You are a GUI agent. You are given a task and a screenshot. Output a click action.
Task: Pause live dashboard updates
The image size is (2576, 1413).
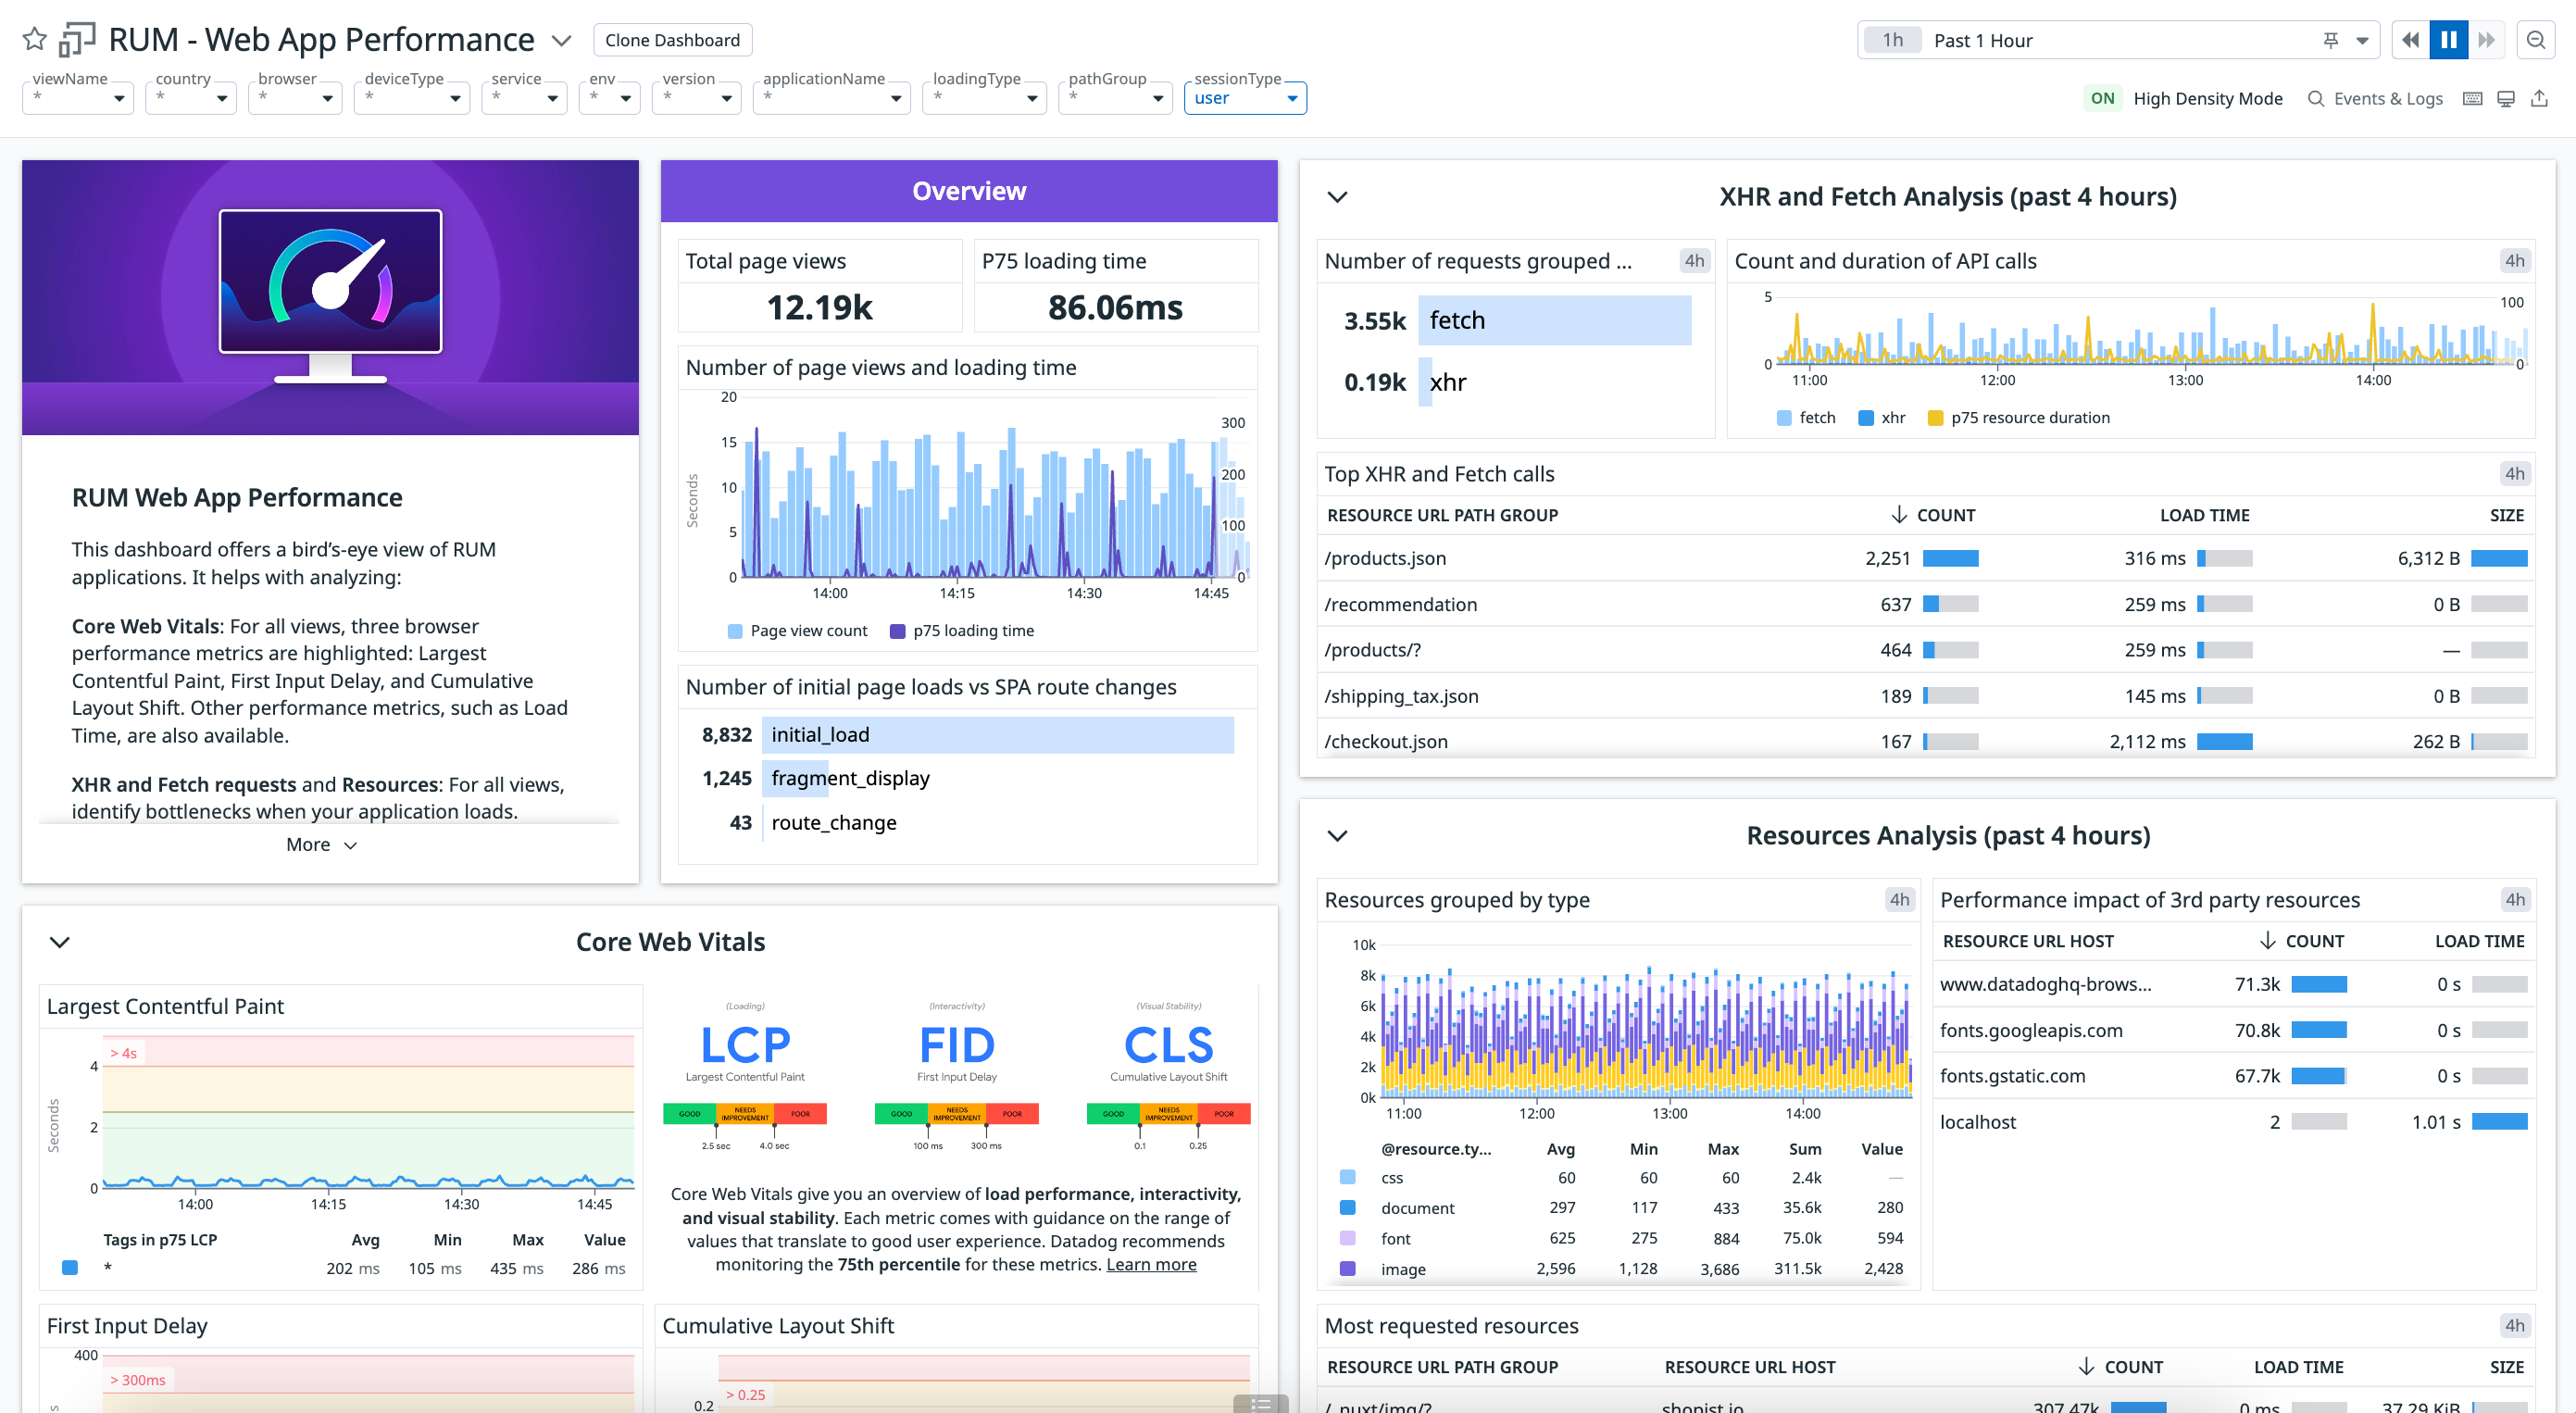2448,40
